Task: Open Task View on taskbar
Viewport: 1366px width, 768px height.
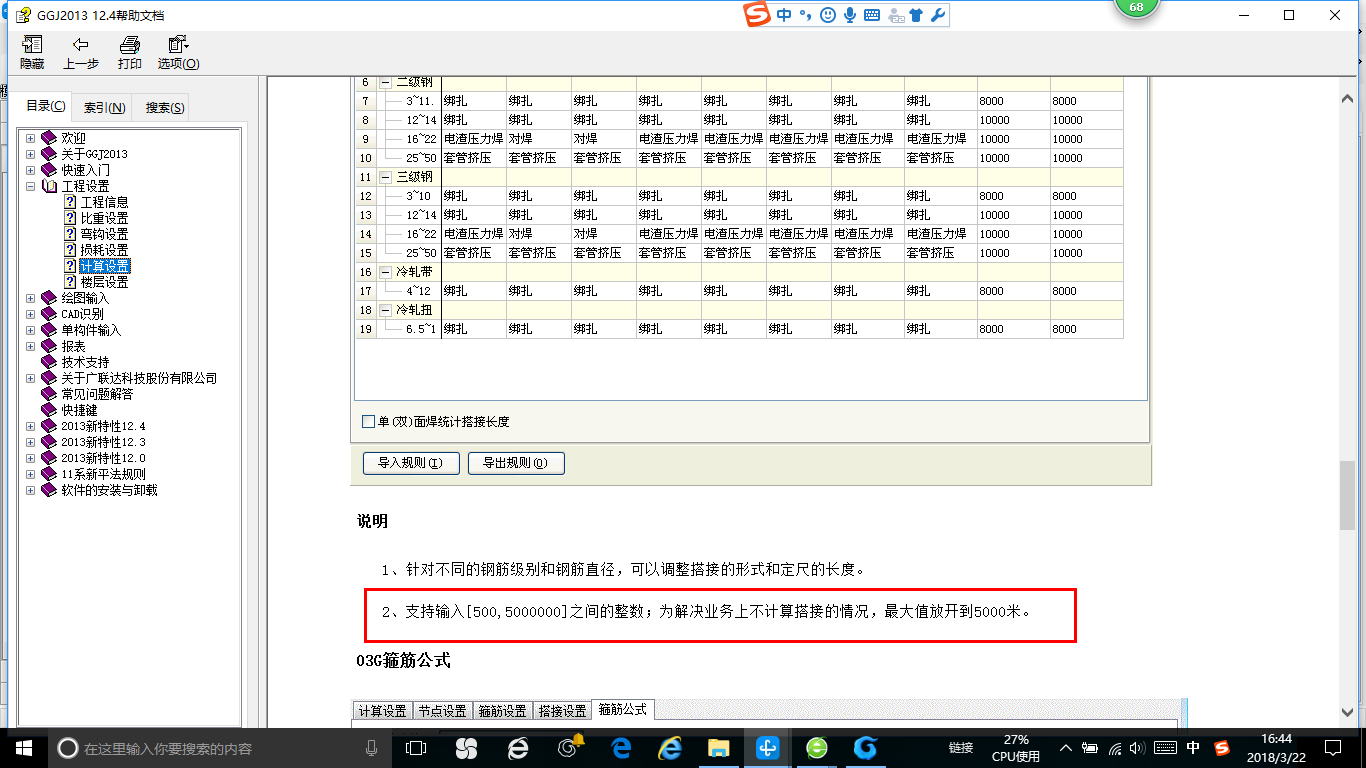Action: (x=416, y=748)
